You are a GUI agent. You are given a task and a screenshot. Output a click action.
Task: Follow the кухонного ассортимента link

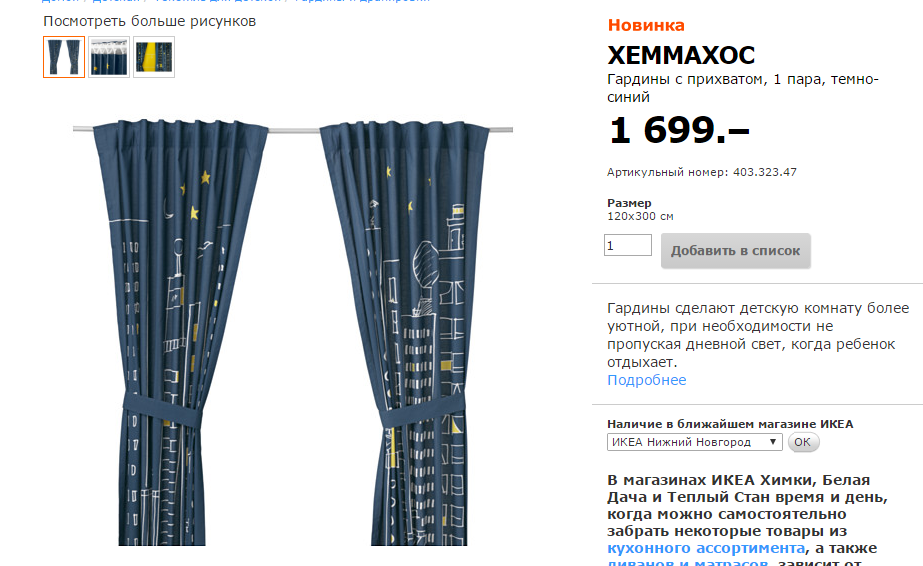coord(706,548)
